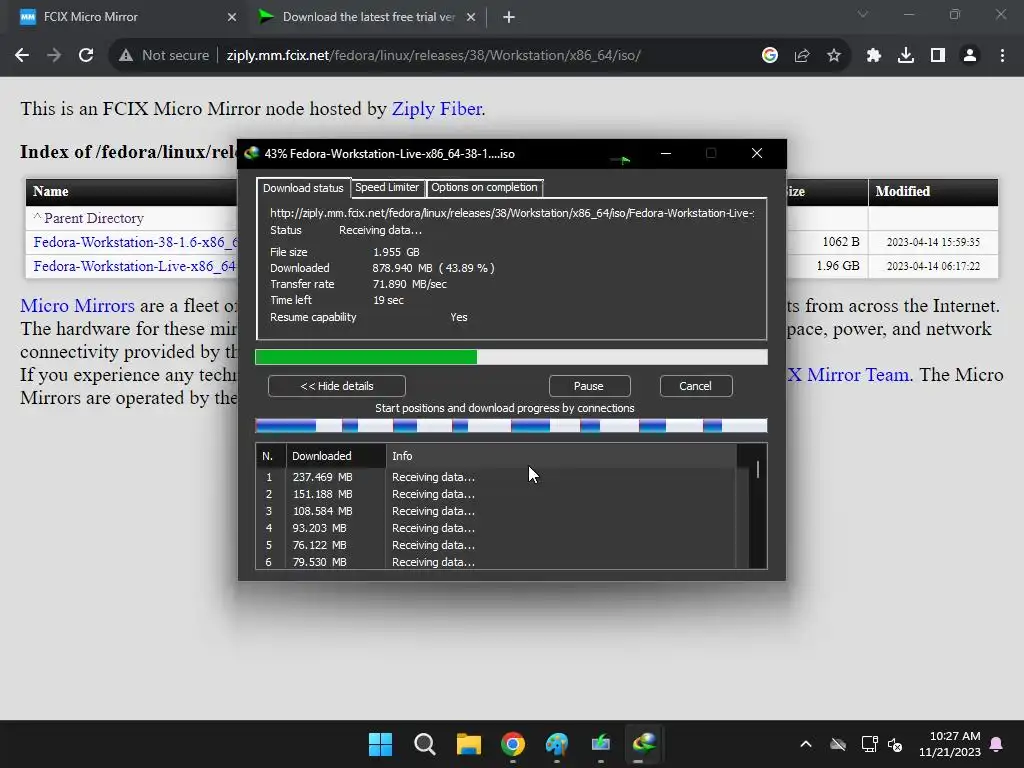Open Google icon in address bar
Viewport: 1024px width, 768px height.
pos(770,56)
